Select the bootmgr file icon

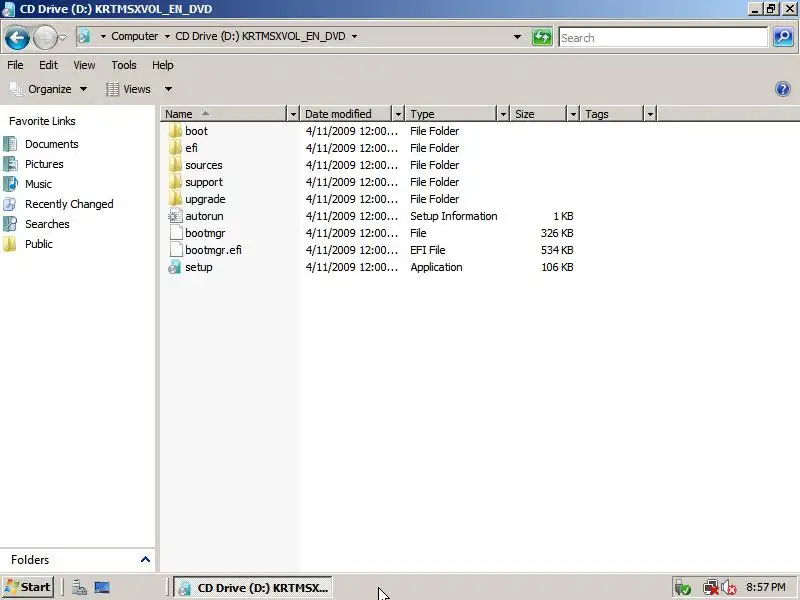176,233
